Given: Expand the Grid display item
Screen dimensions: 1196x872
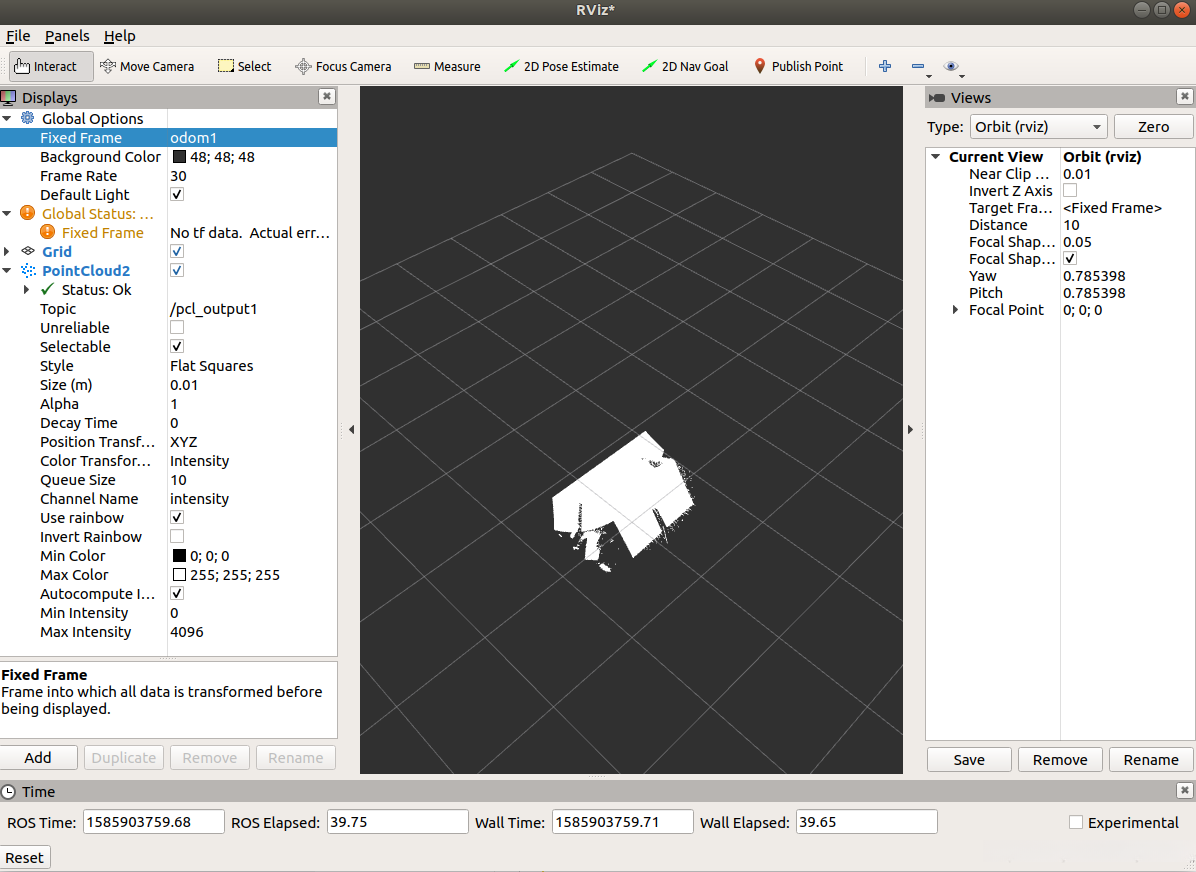Looking at the screenshot, I should (8, 252).
